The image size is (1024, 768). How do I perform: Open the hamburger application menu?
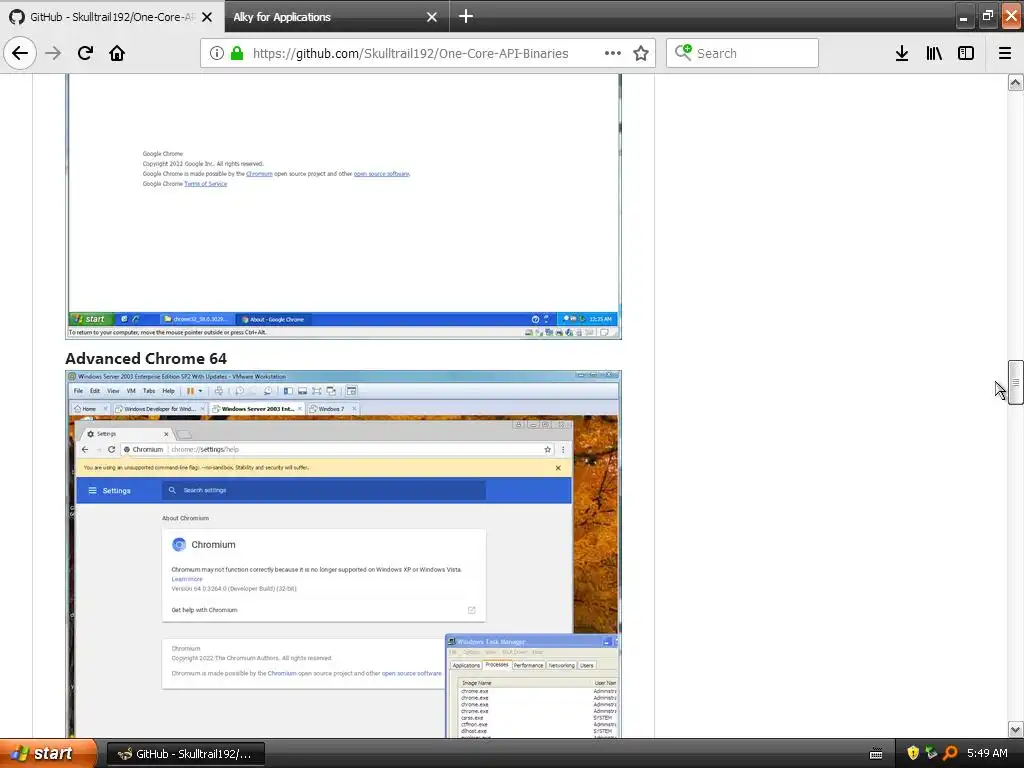[1005, 54]
